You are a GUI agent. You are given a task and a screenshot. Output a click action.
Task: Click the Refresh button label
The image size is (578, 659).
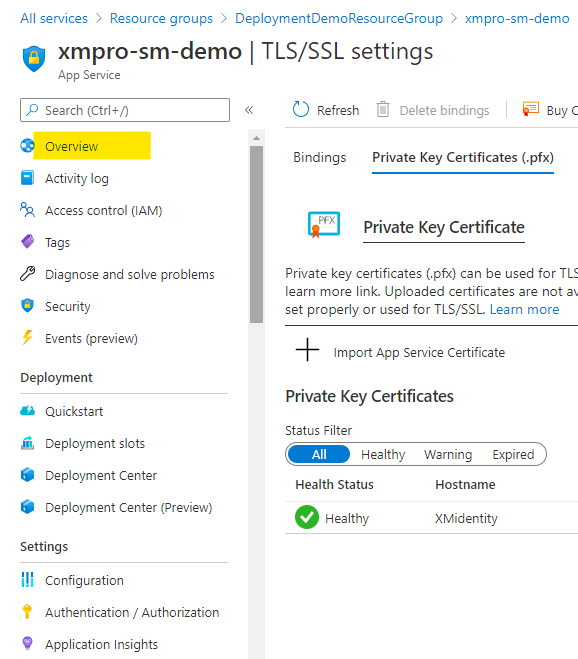pyautogui.click(x=338, y=110)
